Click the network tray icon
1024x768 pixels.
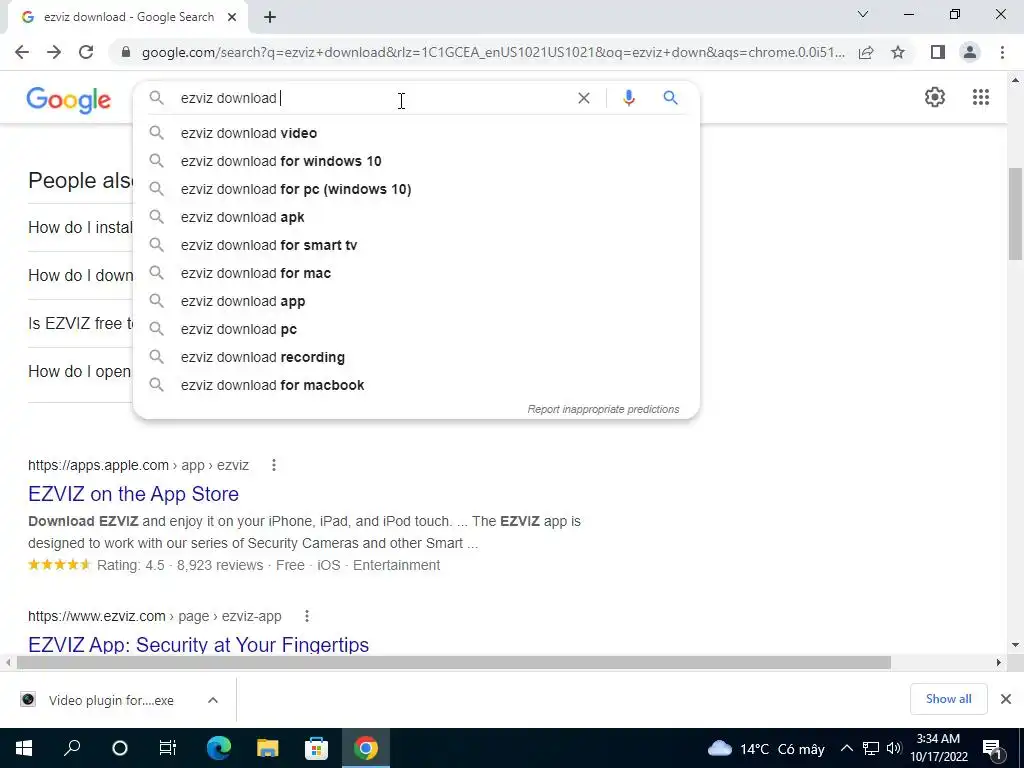tap(871, 748)
